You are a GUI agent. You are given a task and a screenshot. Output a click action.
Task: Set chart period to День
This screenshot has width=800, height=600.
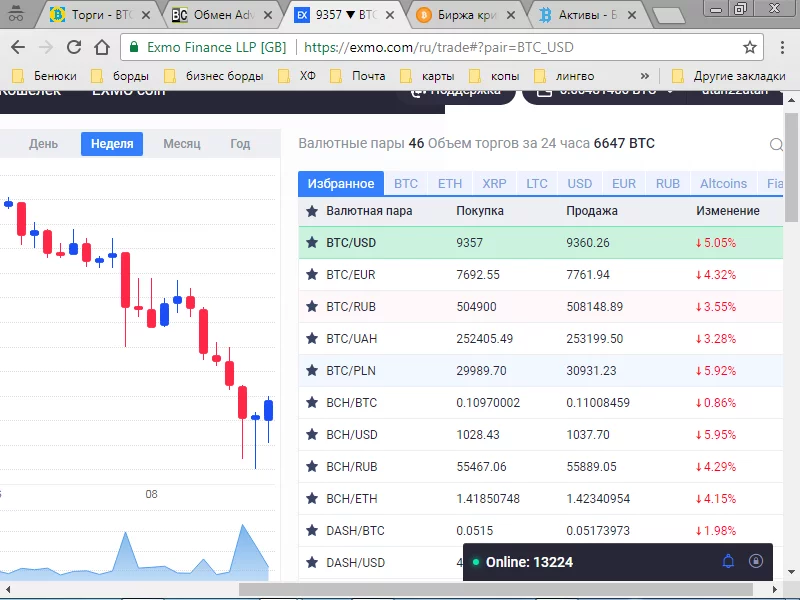tap(43, 144)
